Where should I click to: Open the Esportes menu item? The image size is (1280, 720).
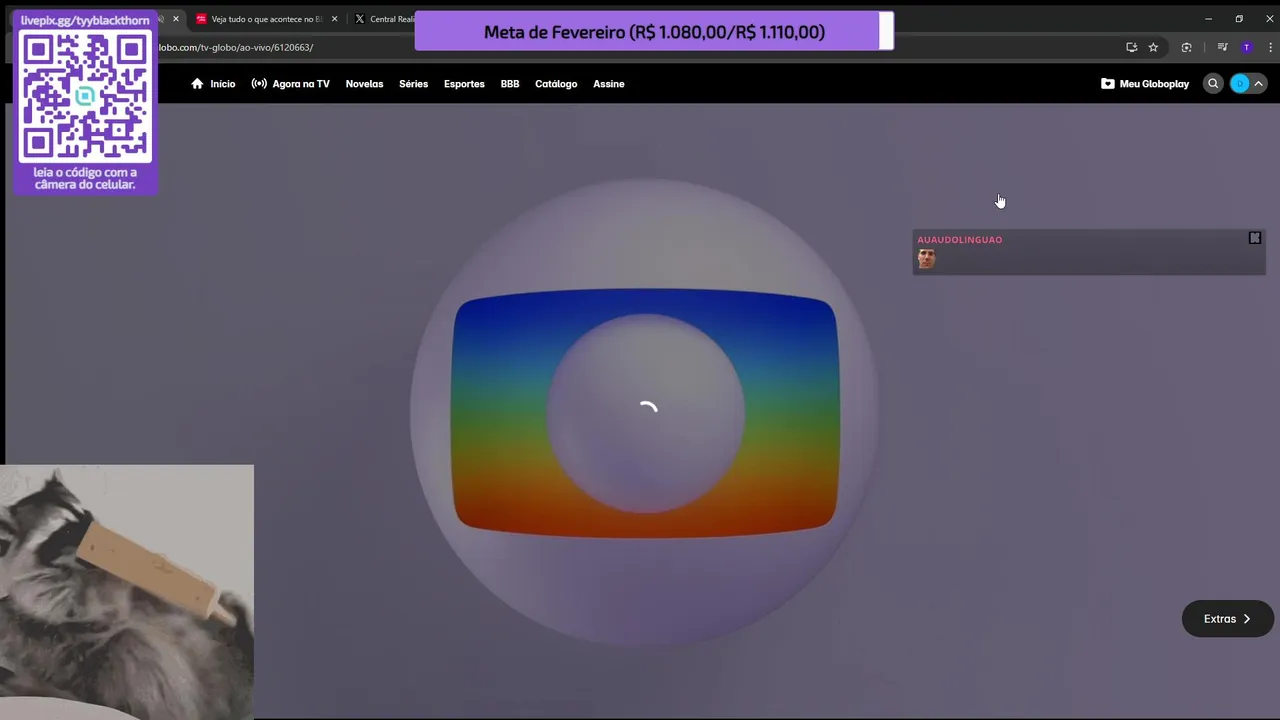pos(464,84)
